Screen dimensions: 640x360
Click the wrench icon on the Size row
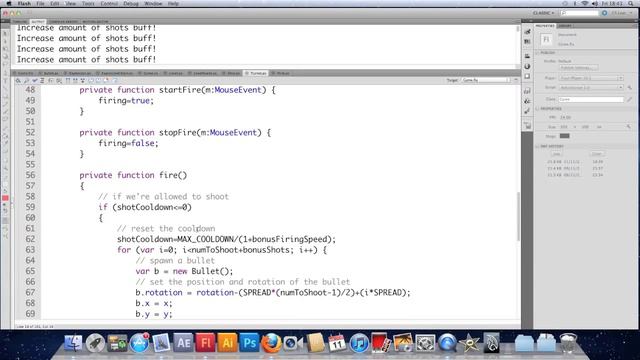pos(629,127)
